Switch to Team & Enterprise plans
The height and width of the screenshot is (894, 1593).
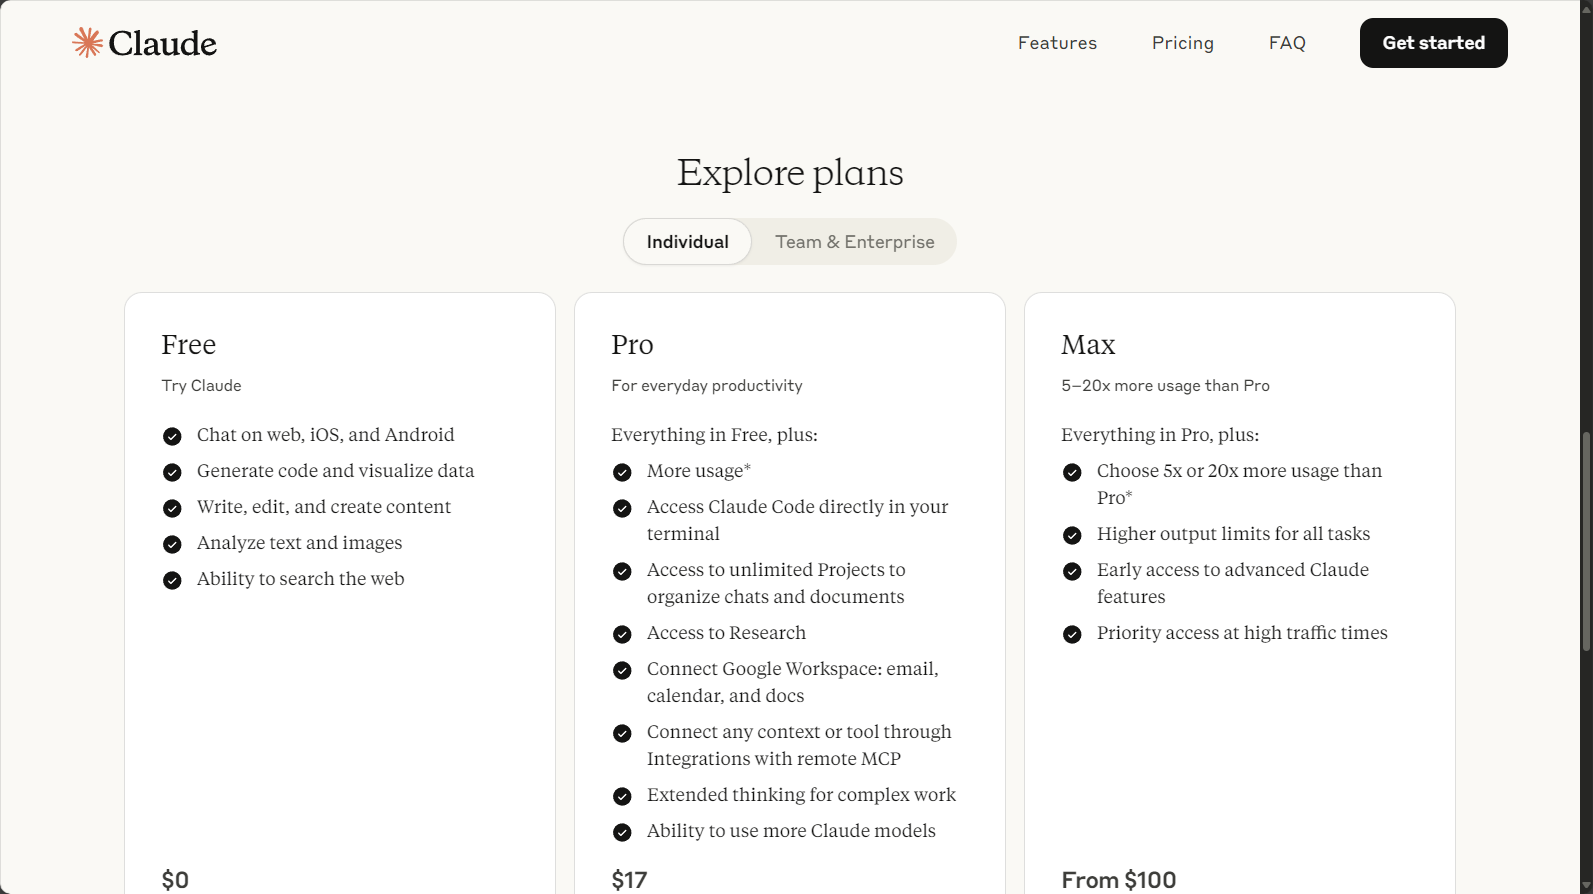click(854, 242)
